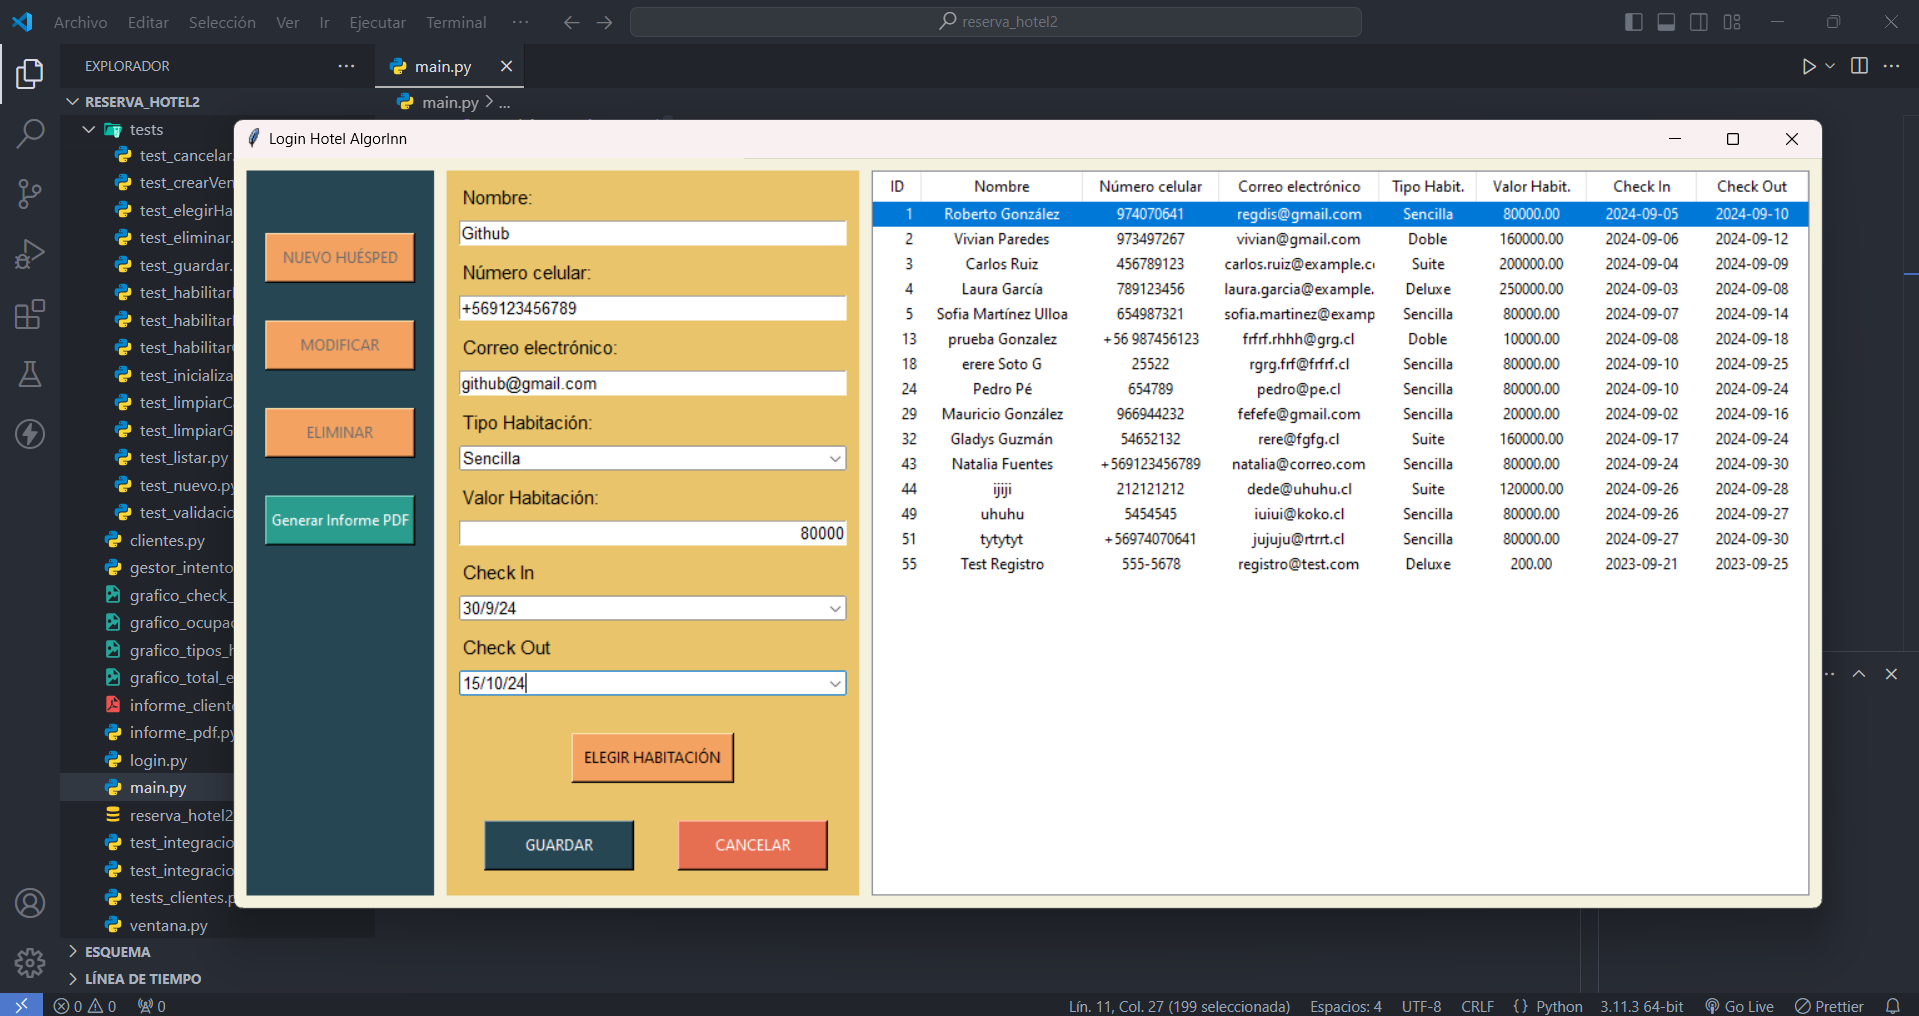Open the Explorer view icon
The image size is (1919, 1016).
click(29, 73)
